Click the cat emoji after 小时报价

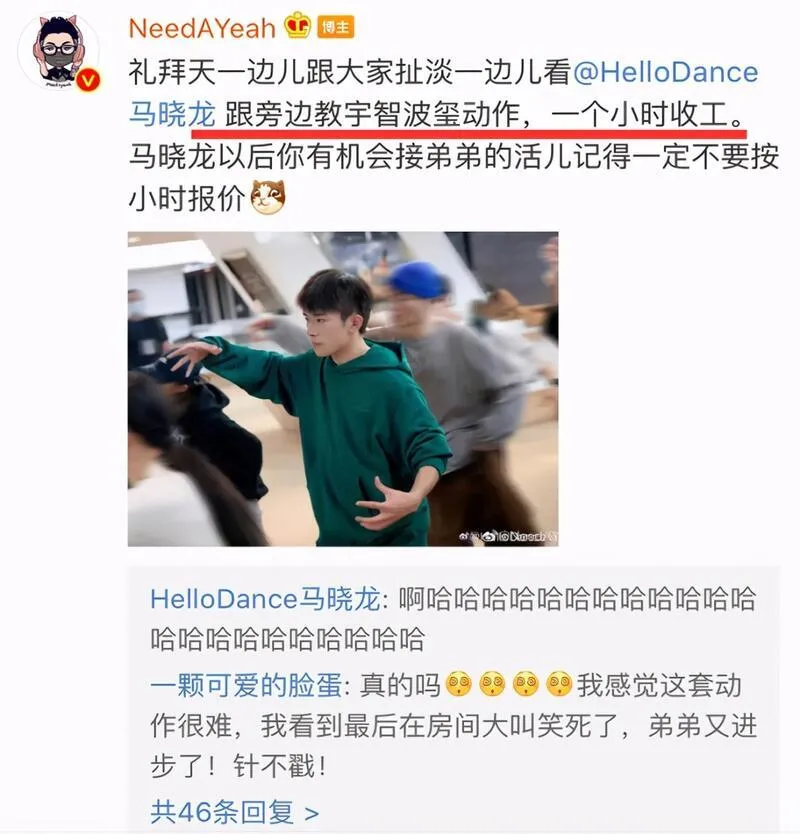point(268,197)
